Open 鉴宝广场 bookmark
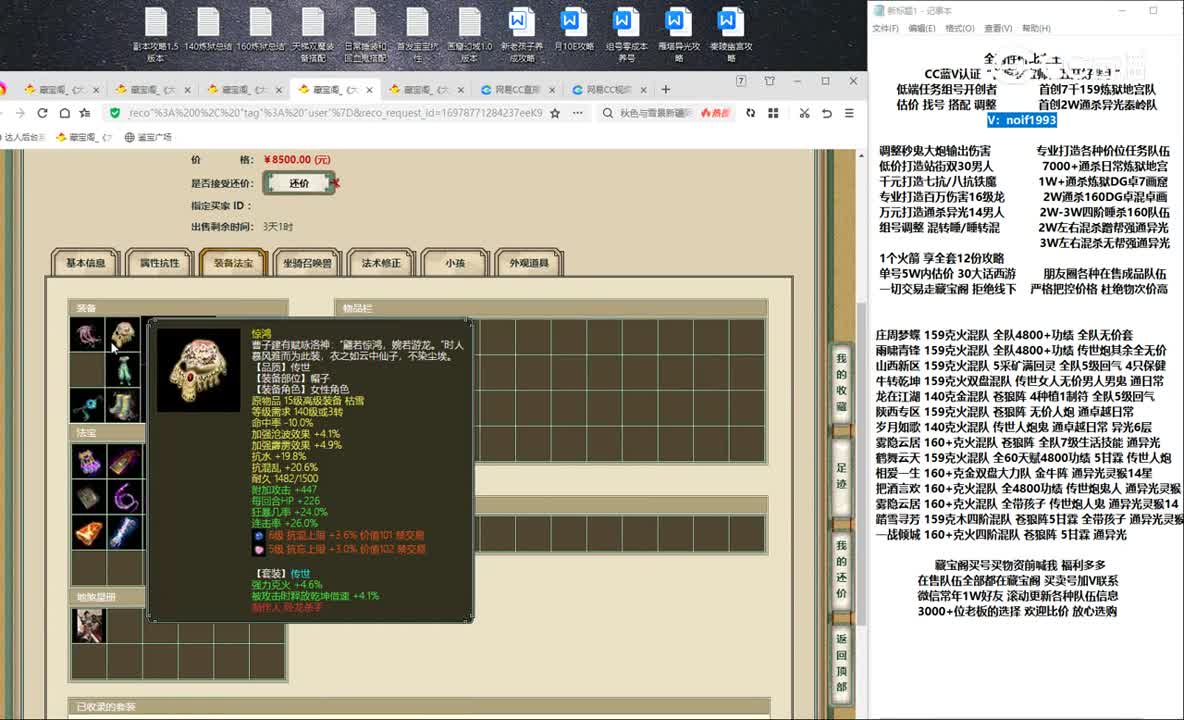This screenshot has width=1184, height=720. coord(148,137)
